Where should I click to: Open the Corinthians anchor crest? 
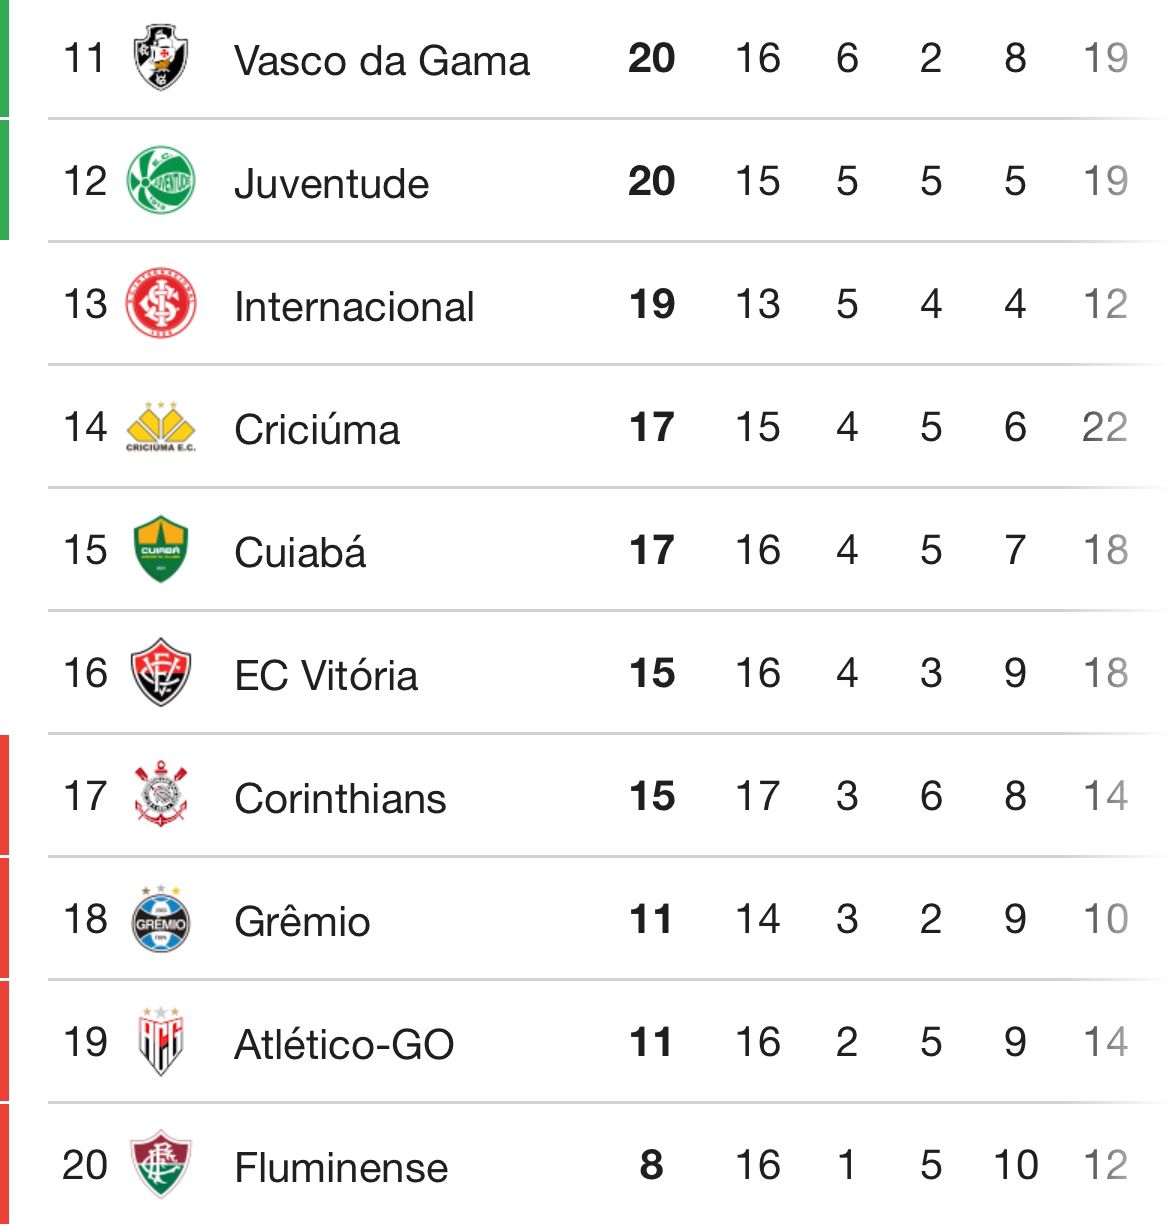pos(160,795)
